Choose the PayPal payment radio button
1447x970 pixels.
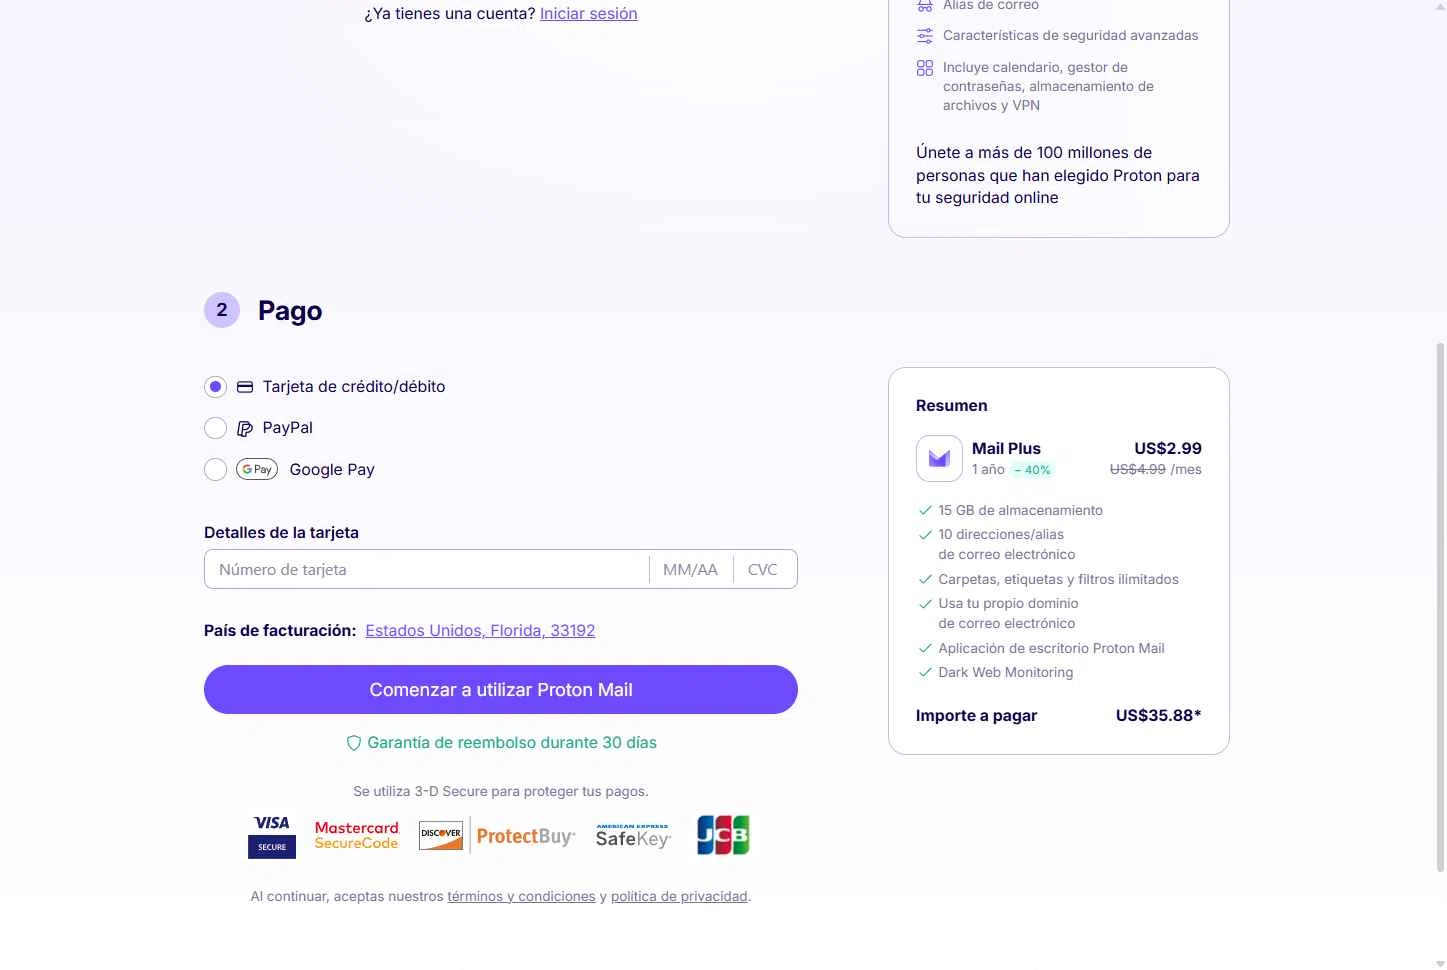(x=215, y=428)
